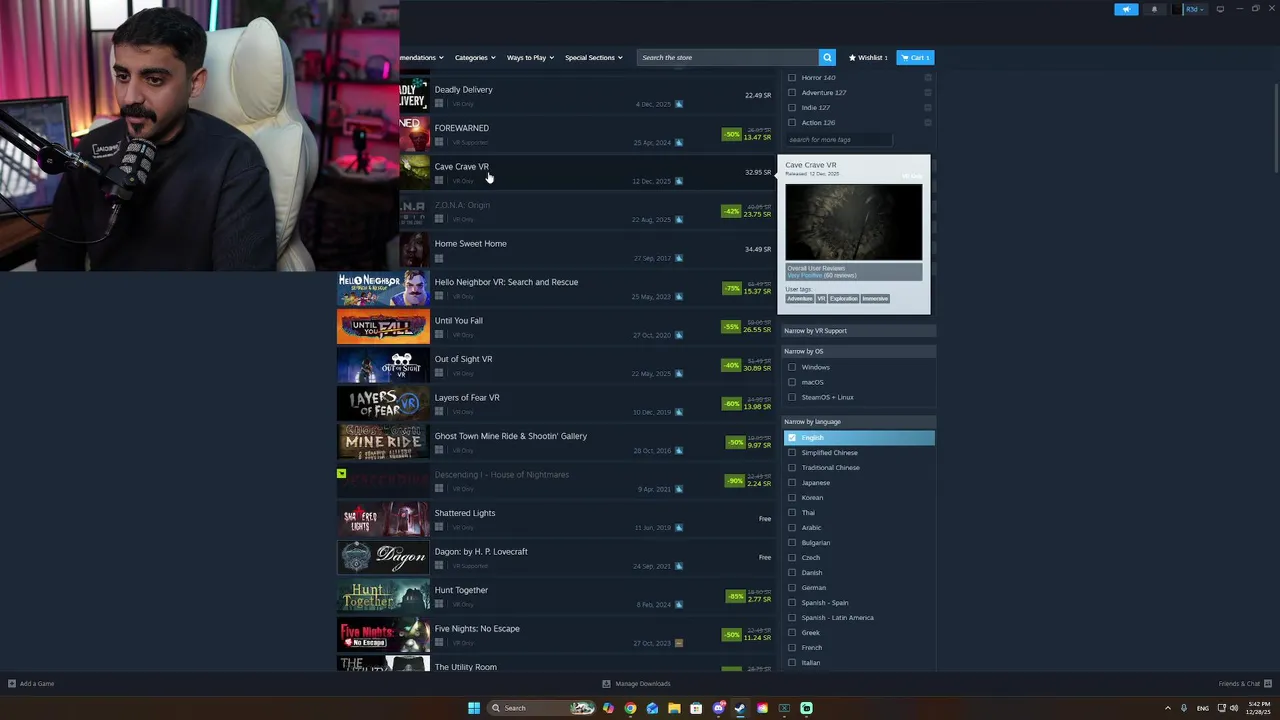
Task: Open File Explorer from the taskbar
Action: 674,708
